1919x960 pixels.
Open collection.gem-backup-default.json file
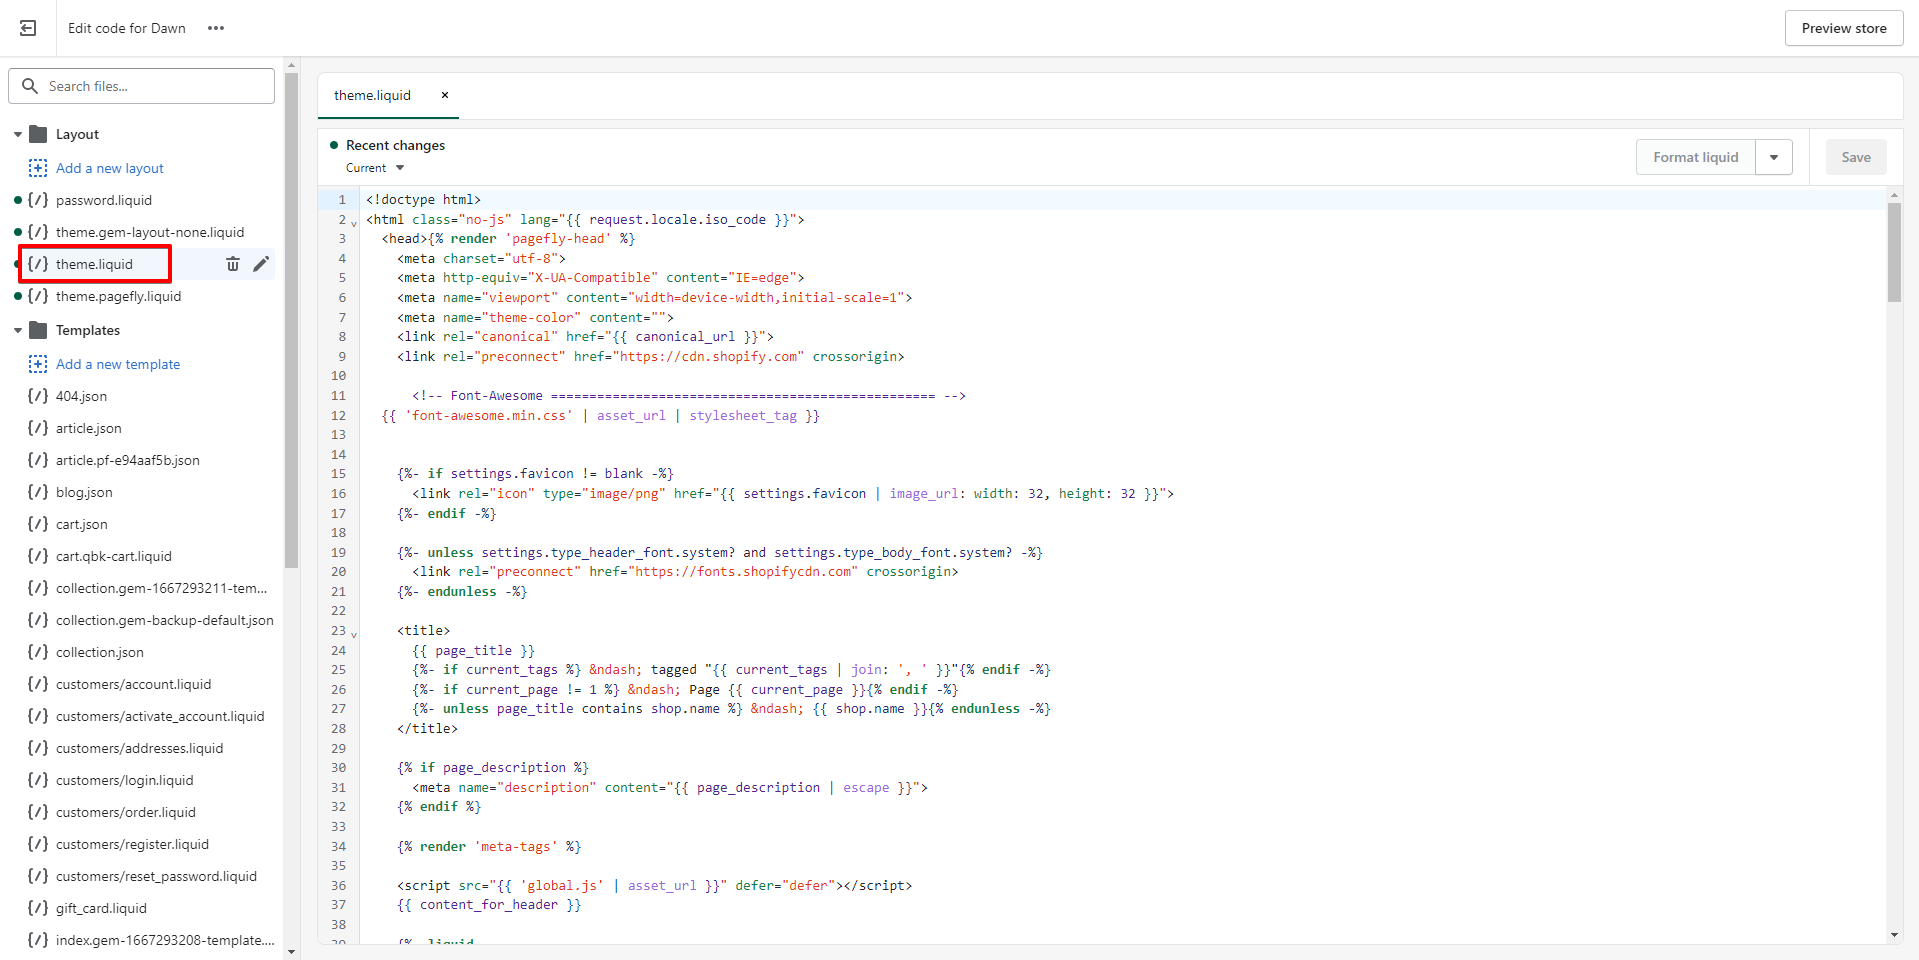(x=164, y=620)
